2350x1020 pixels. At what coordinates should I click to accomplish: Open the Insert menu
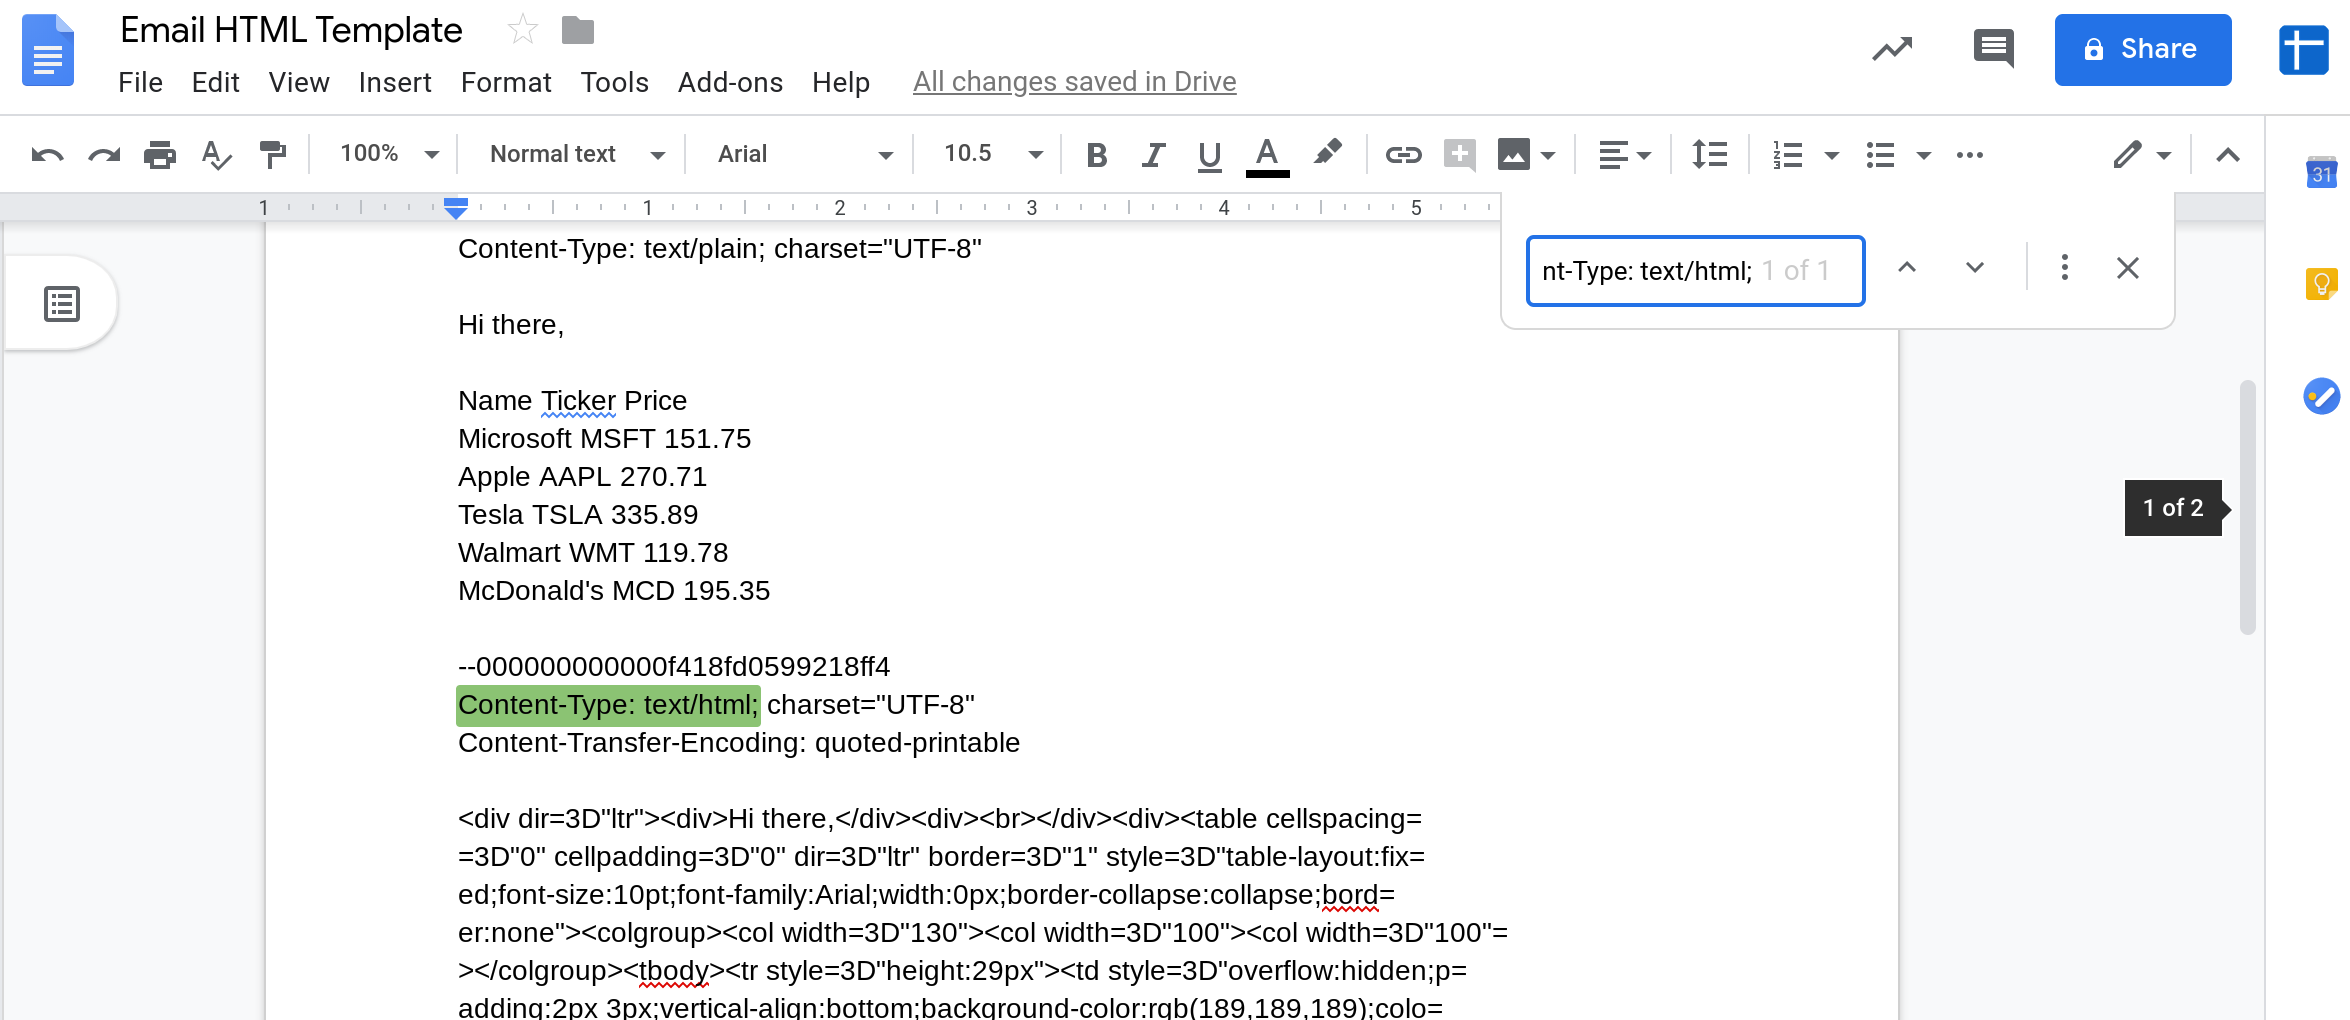coord(395,82)
